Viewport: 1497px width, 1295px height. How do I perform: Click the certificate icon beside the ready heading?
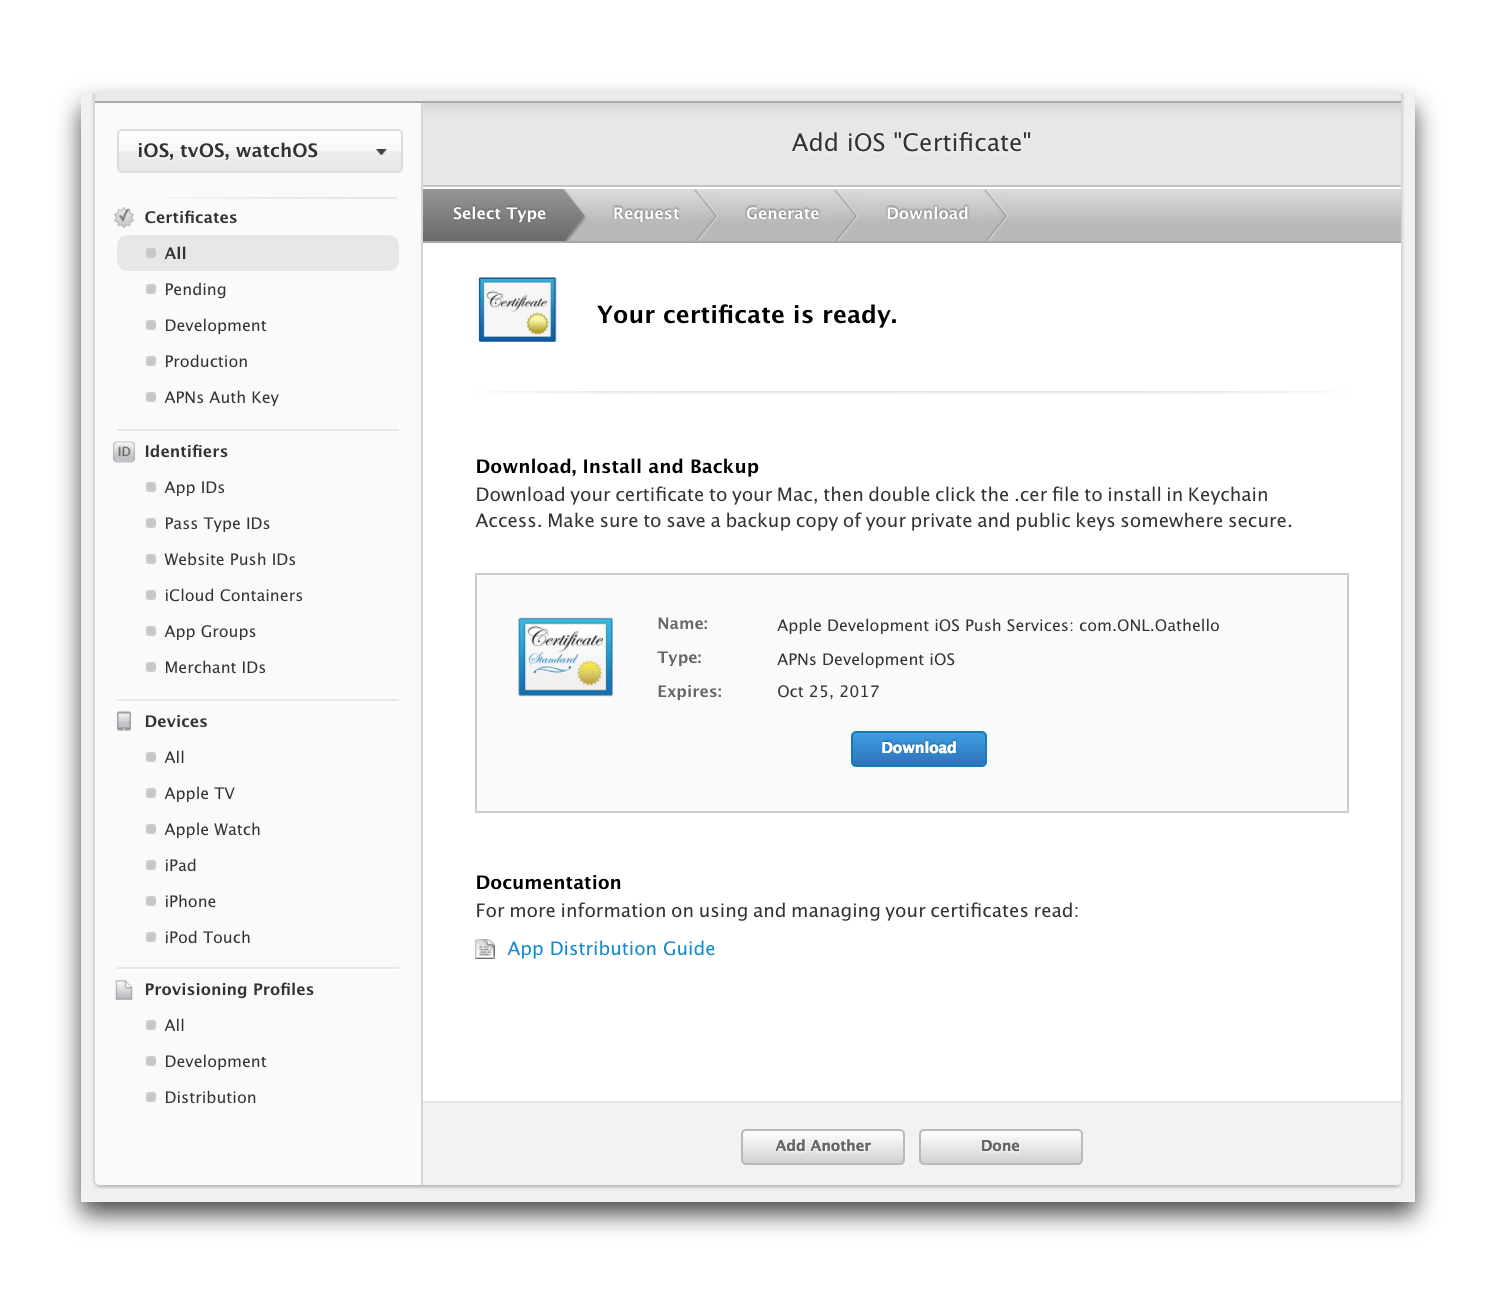[517, 310]
